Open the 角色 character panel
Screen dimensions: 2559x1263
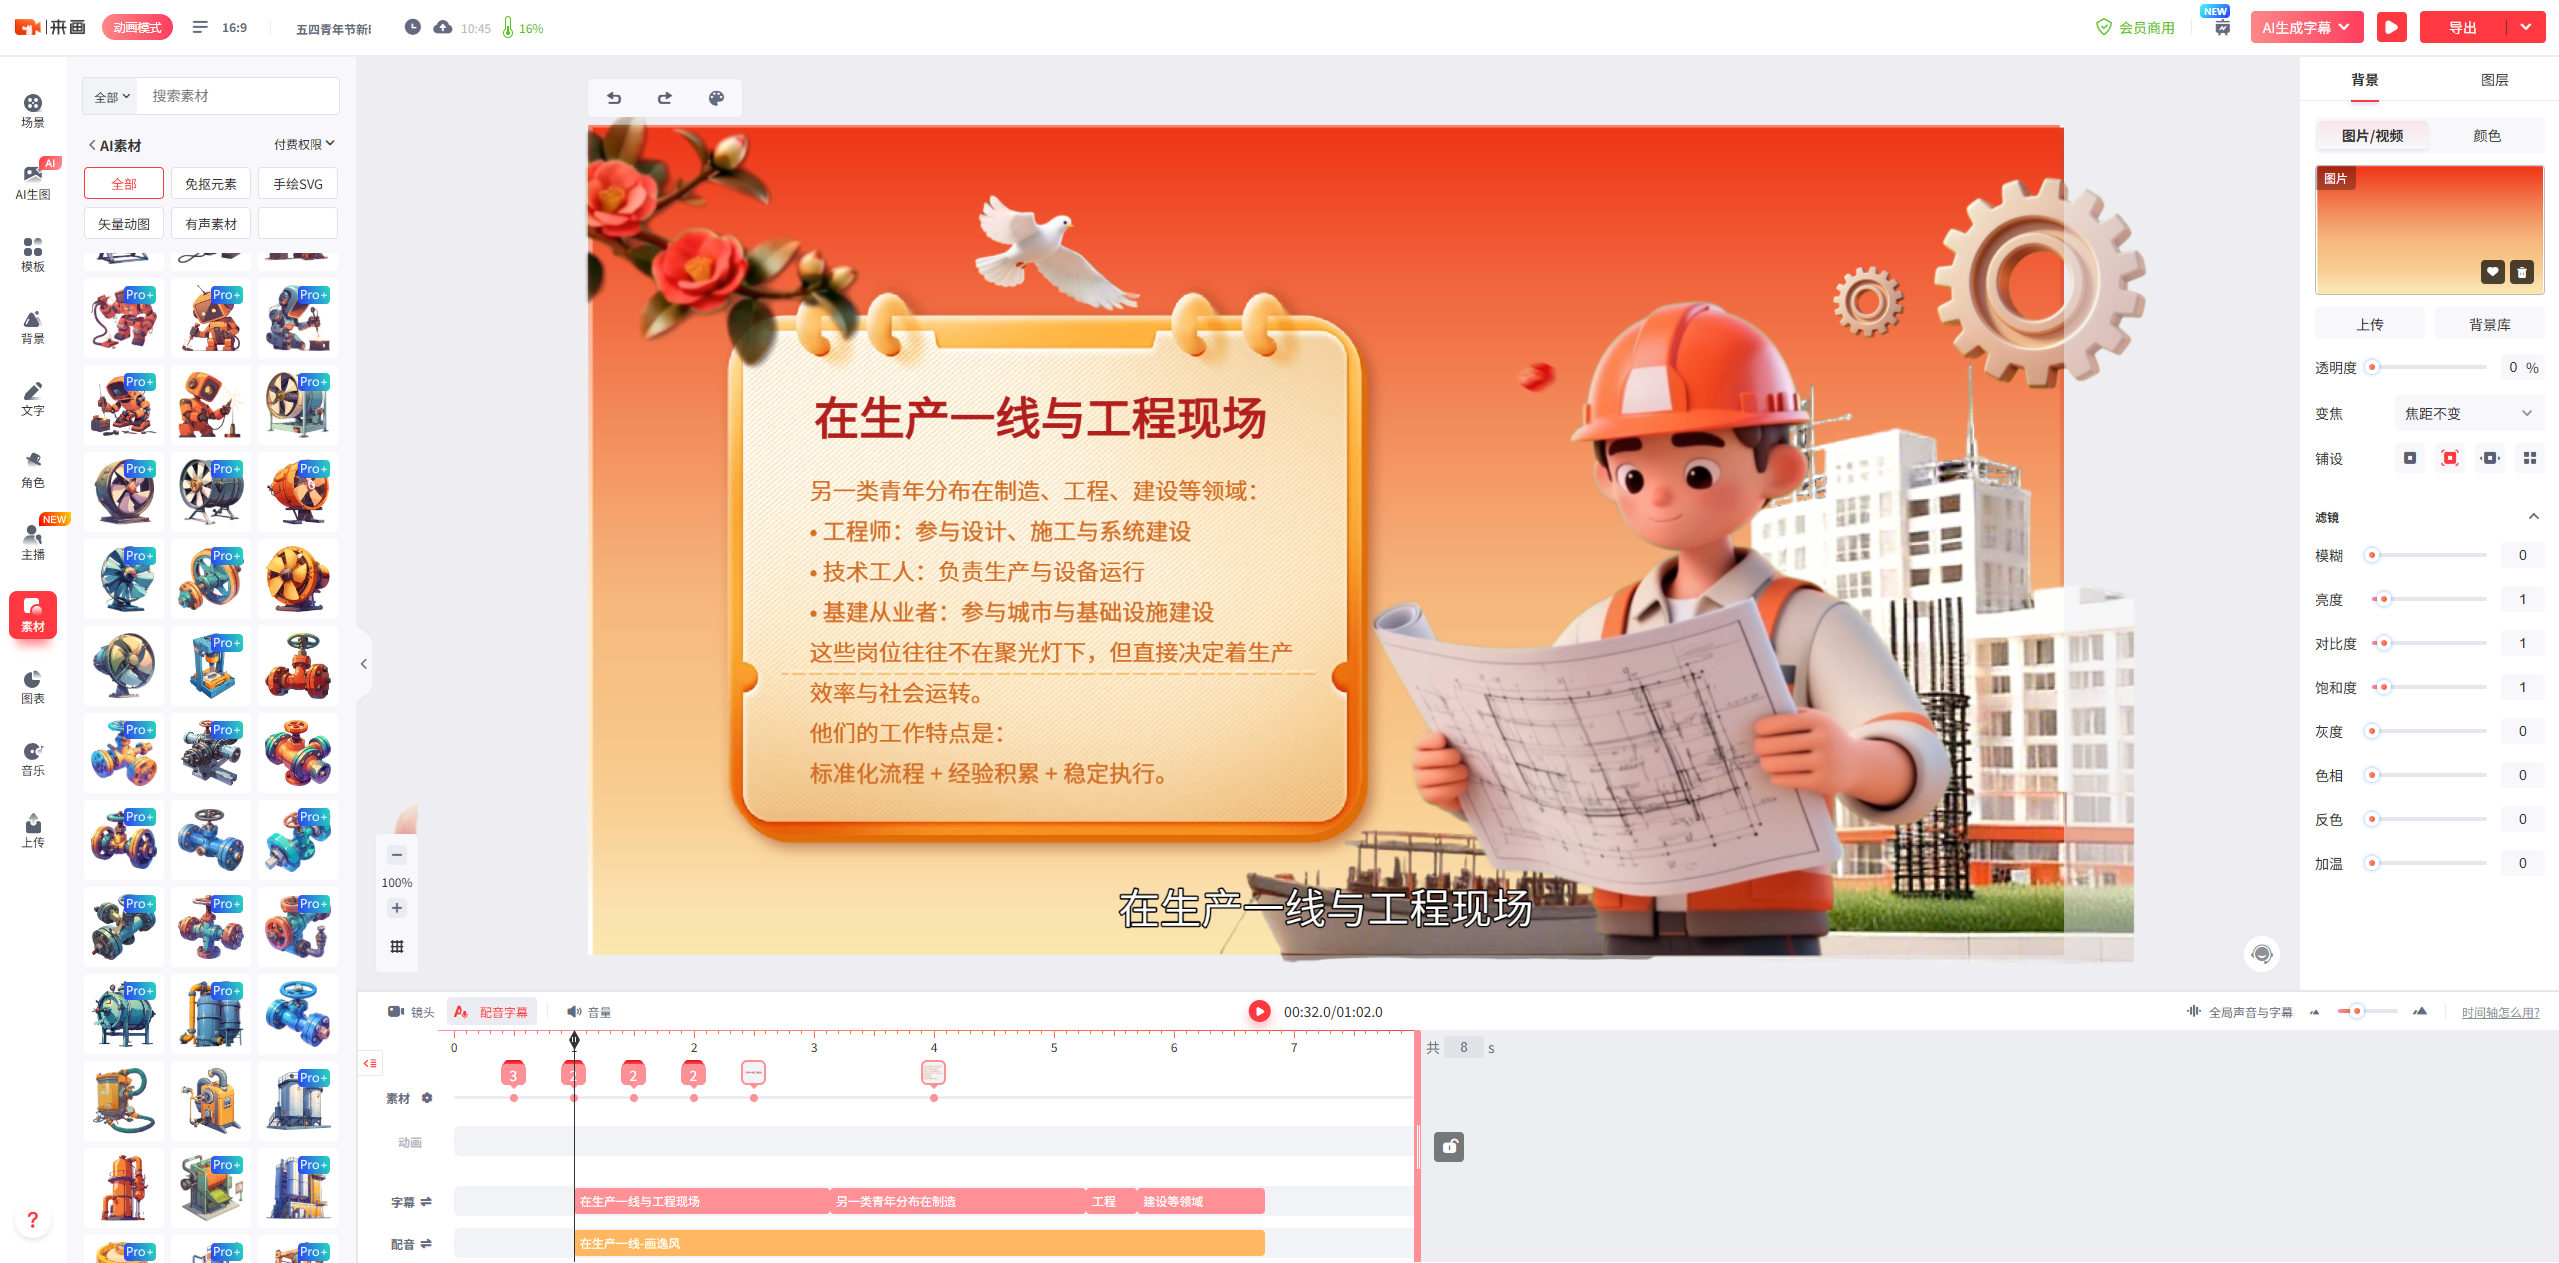32,470
